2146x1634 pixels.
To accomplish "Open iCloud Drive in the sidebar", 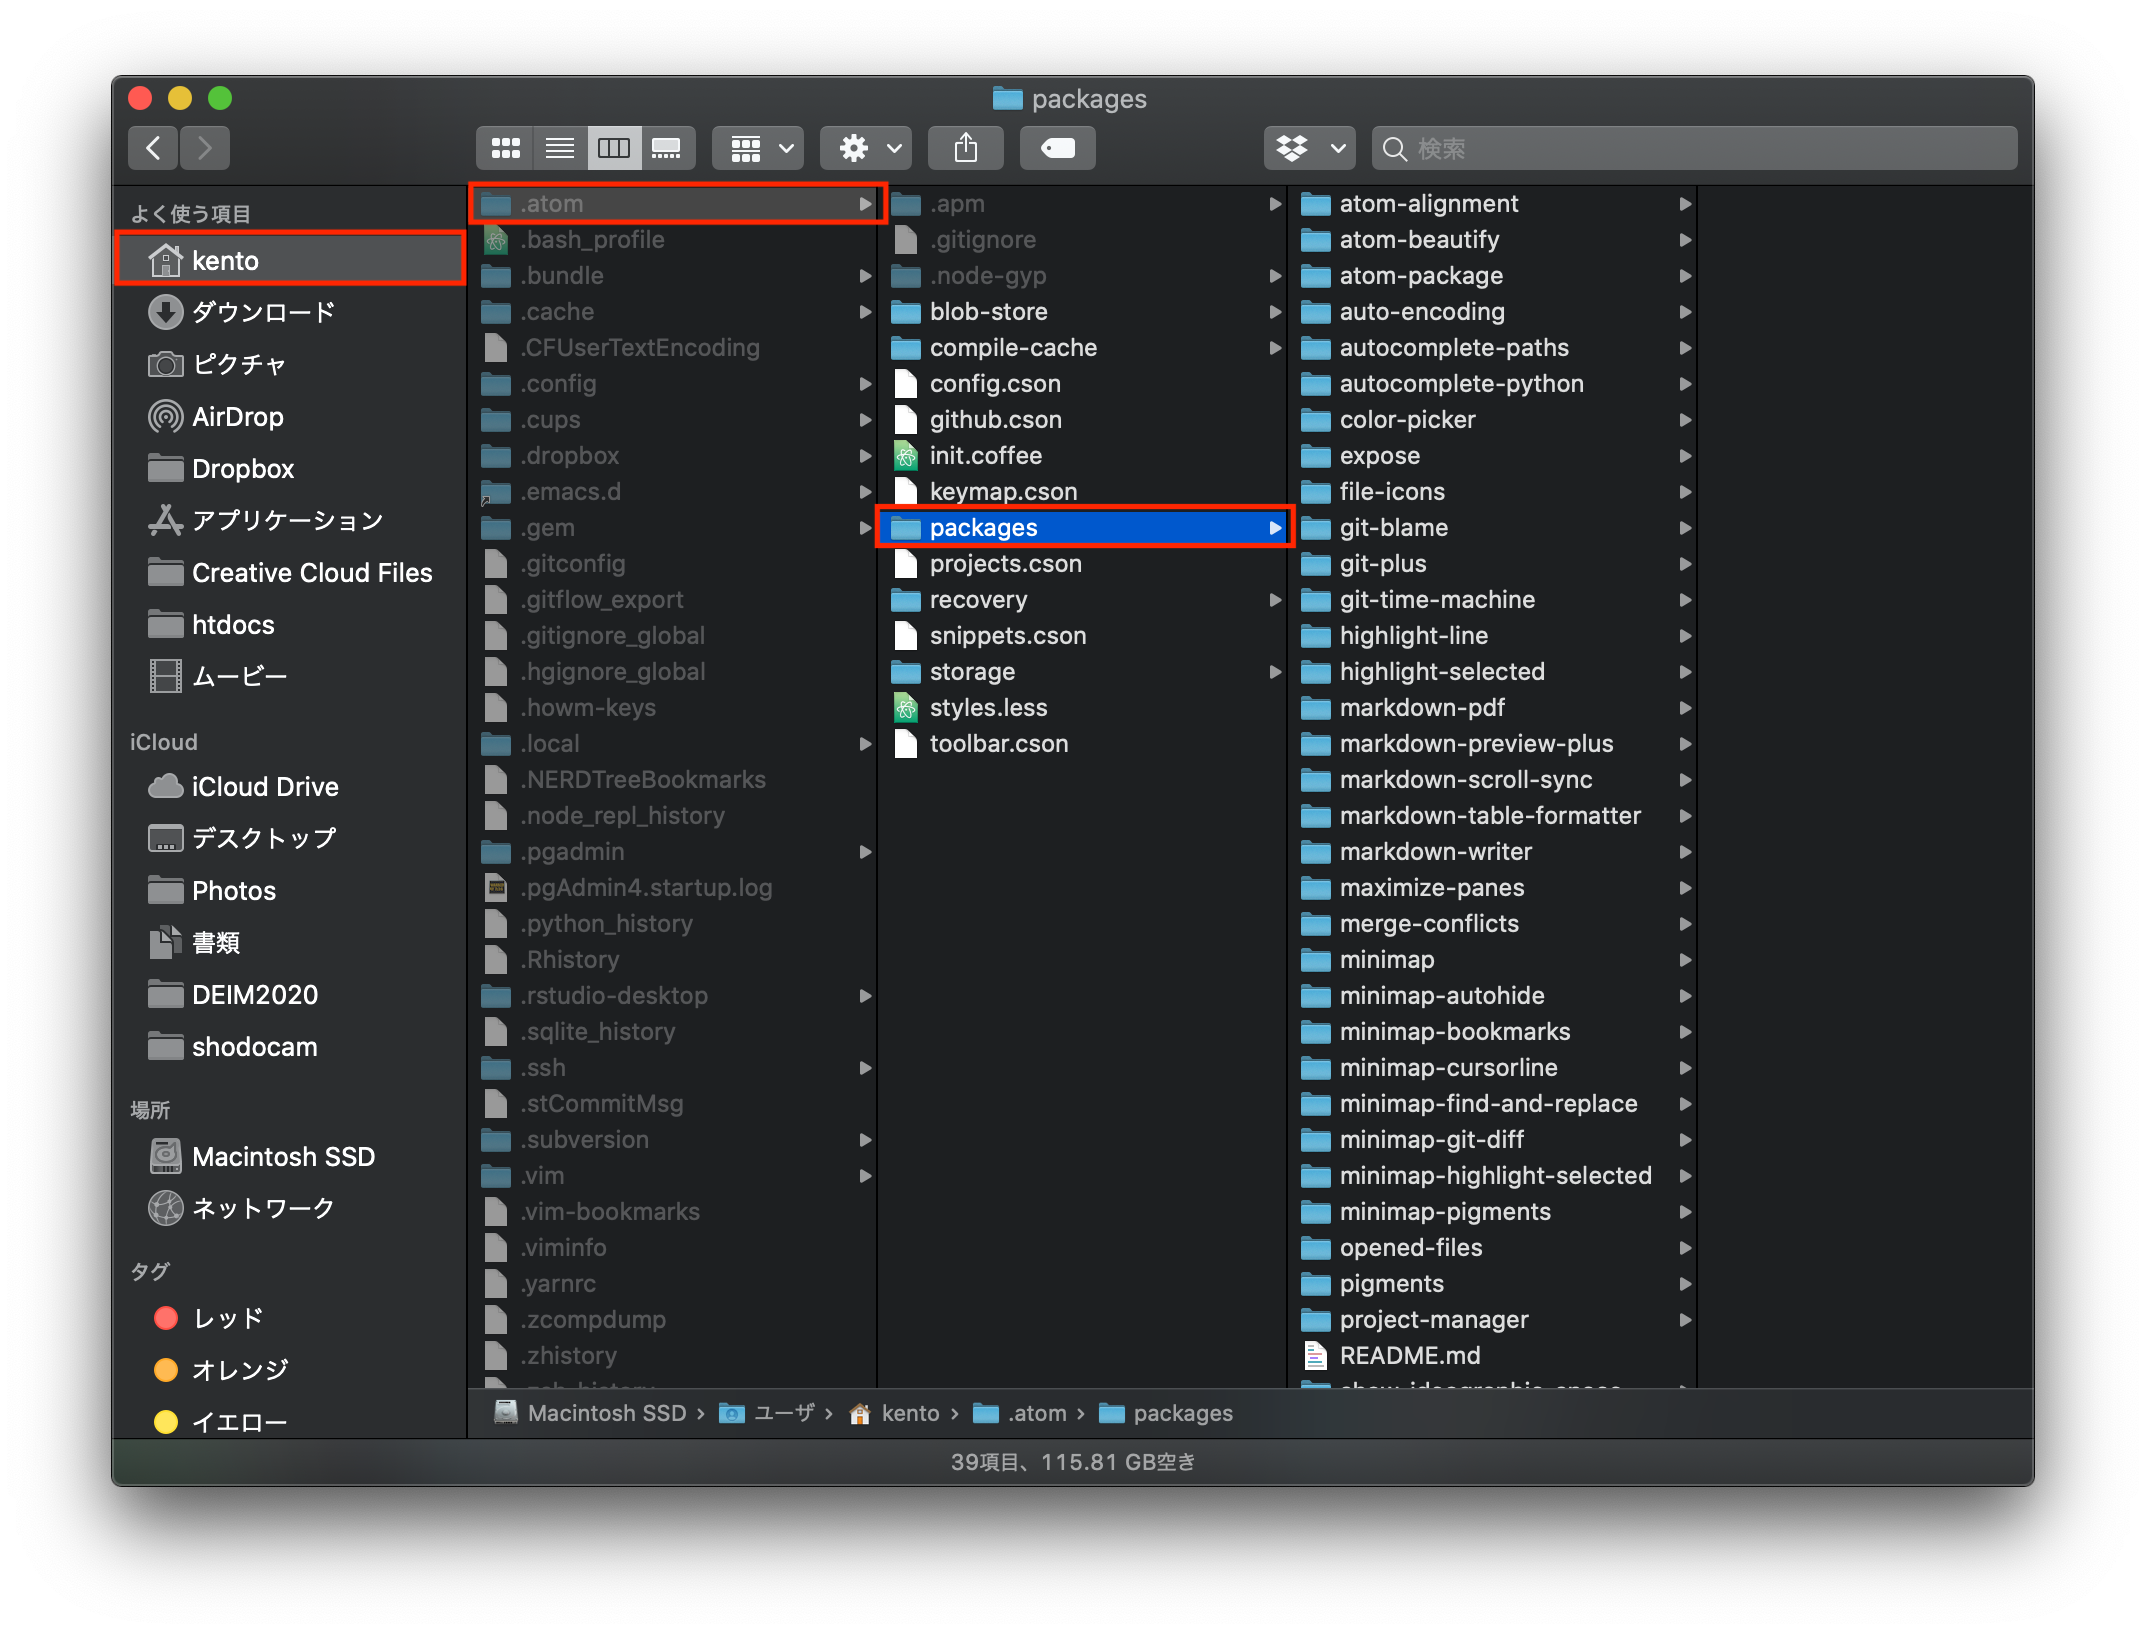I will (x=290, y=786).
